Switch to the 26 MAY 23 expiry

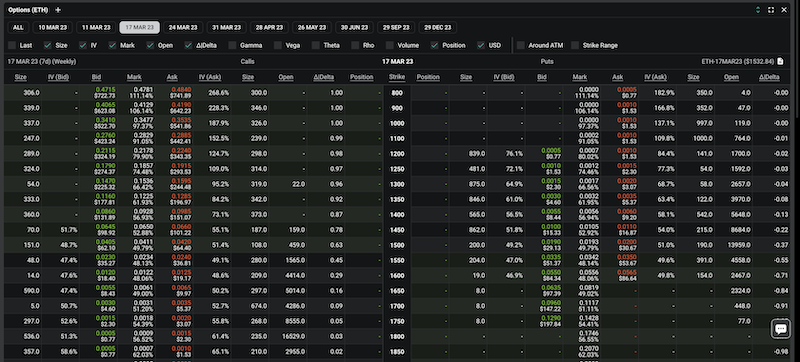coord(312,28)
